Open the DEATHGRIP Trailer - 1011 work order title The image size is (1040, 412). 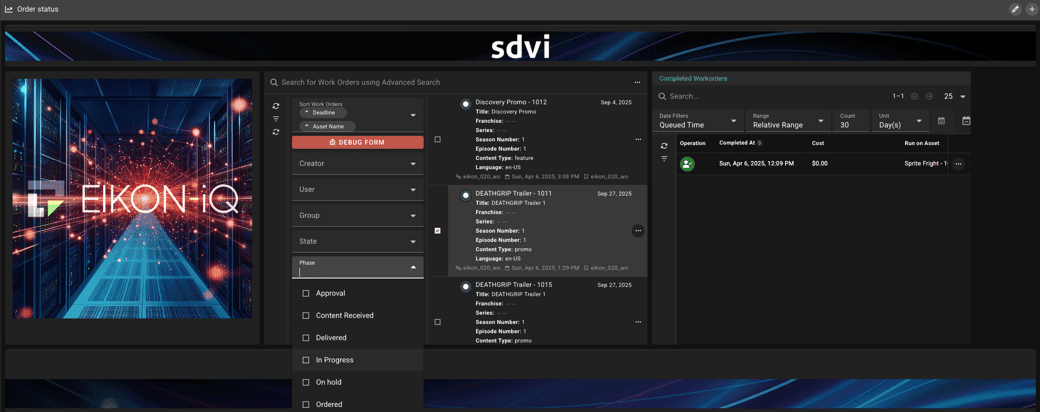pyautogui.click(x=513, y=194)
